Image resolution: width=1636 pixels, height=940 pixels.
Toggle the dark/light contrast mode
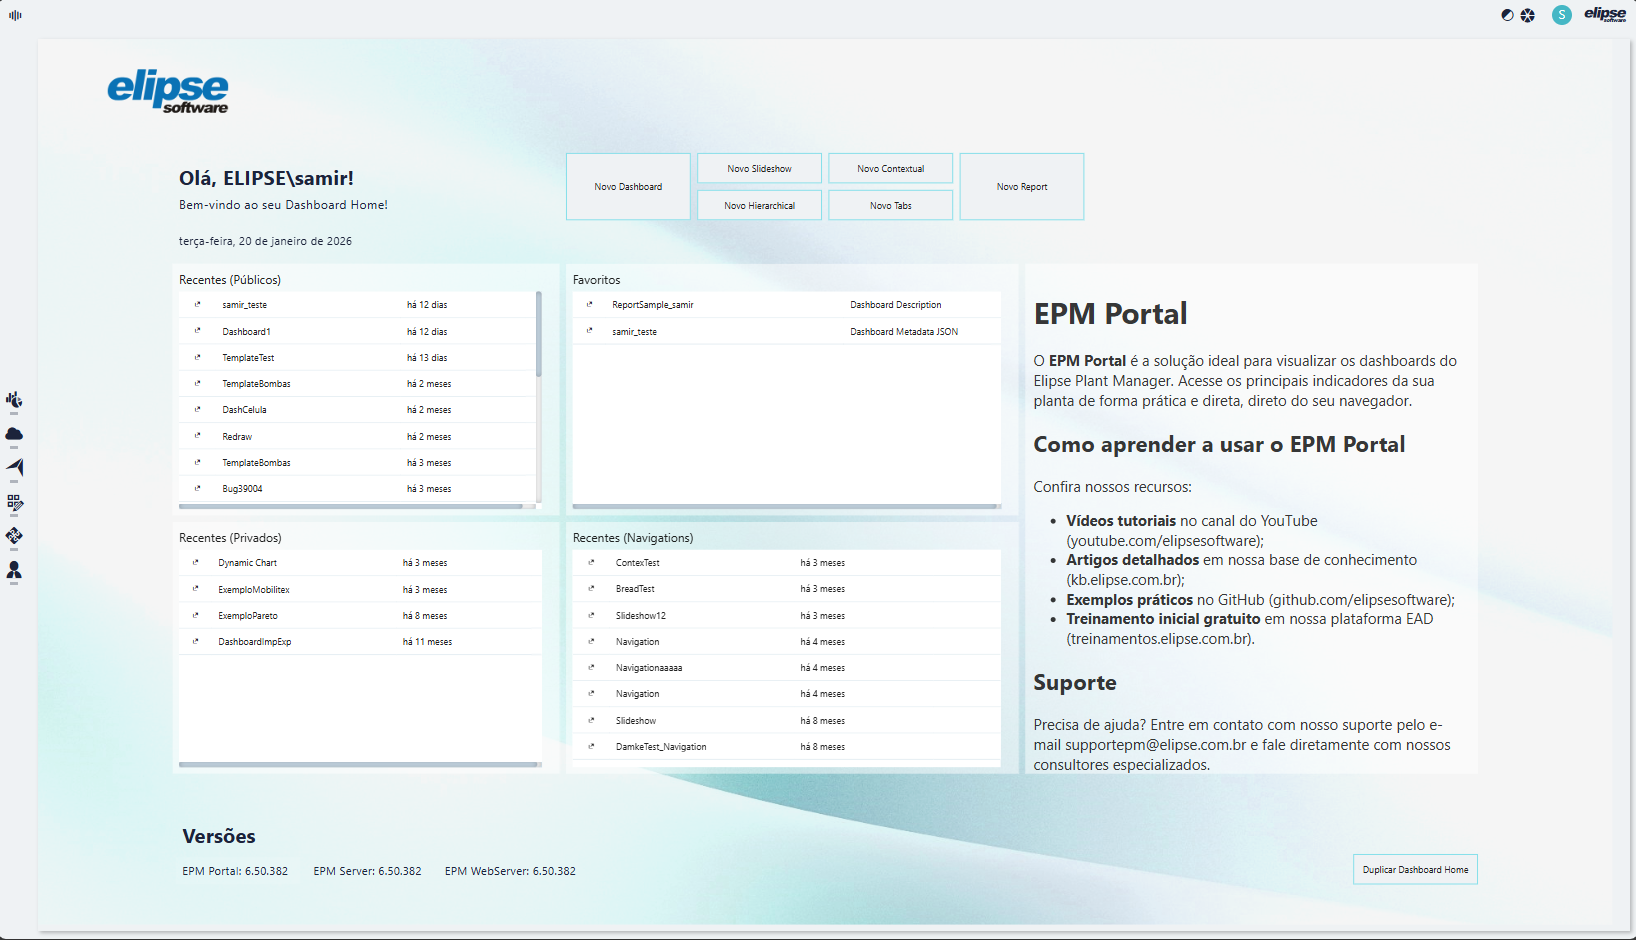pyautogui.click(x=1507, y=15)
